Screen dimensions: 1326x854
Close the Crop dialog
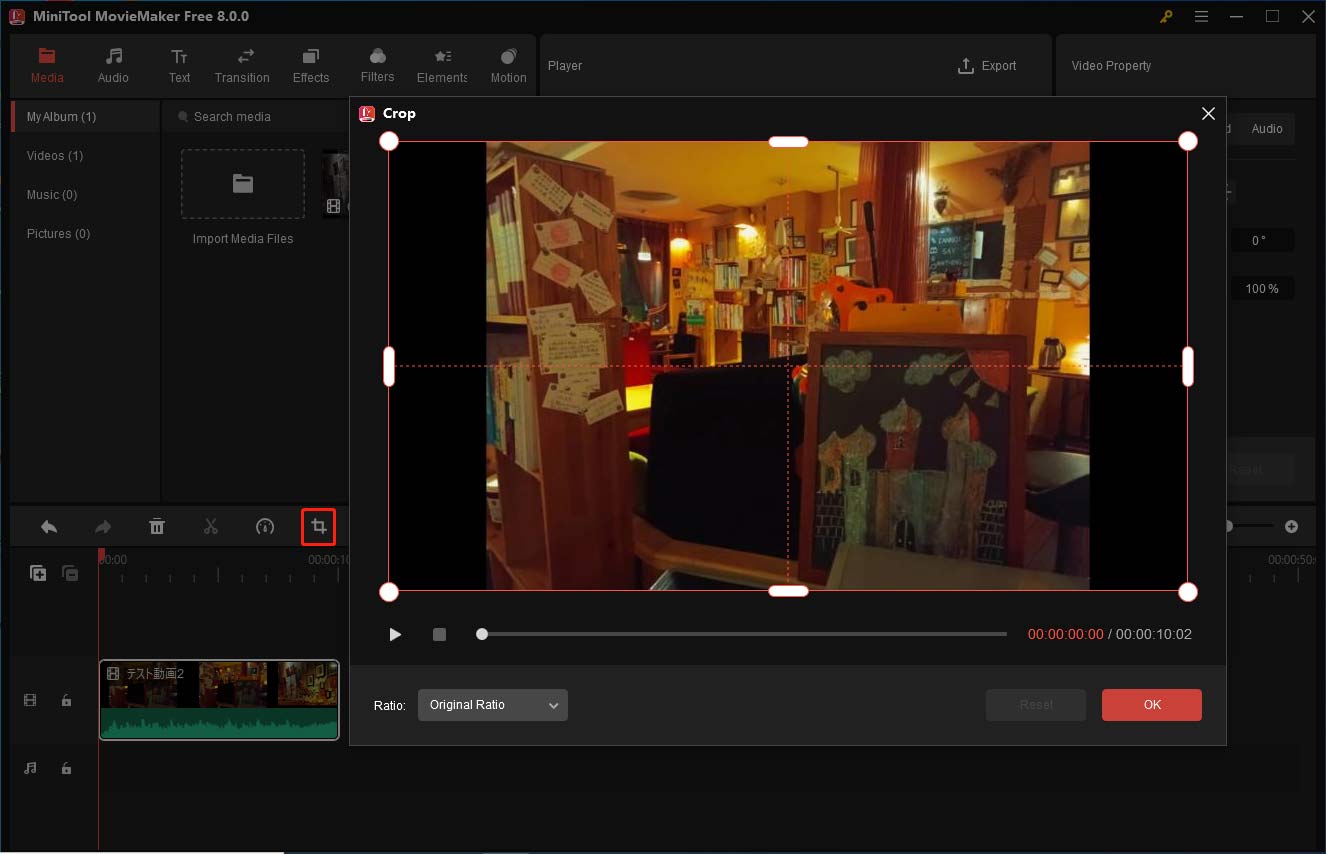[1208, 114]
